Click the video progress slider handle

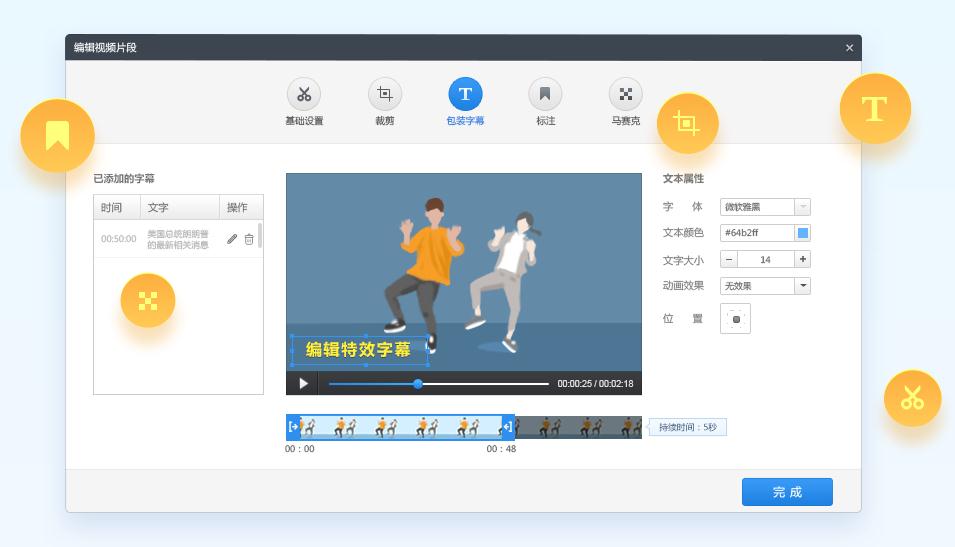pos(418,384)
